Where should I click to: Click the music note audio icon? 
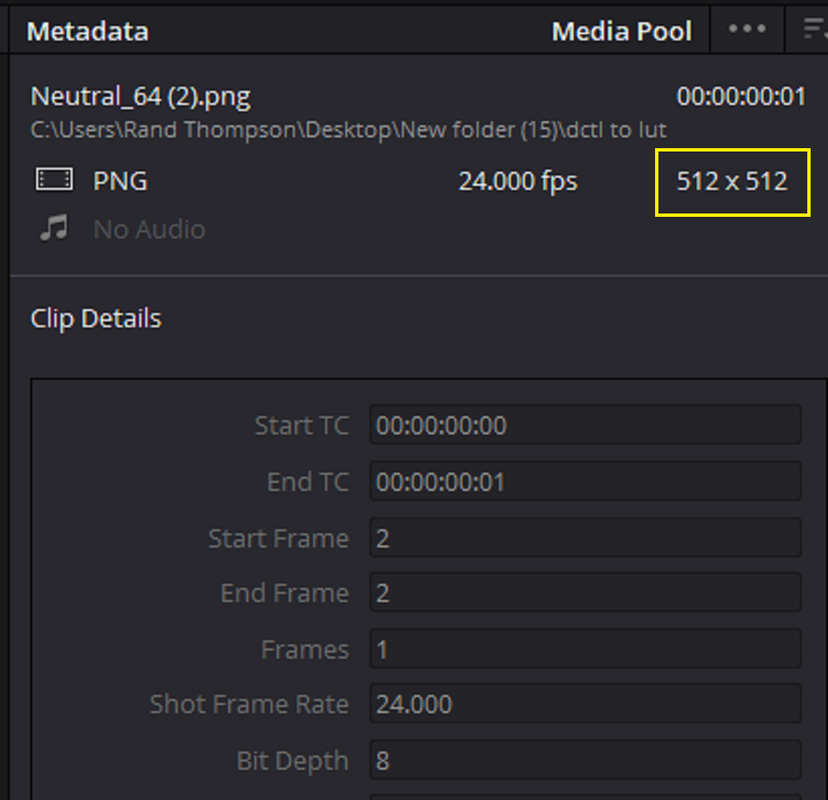[x=54, y=228]
